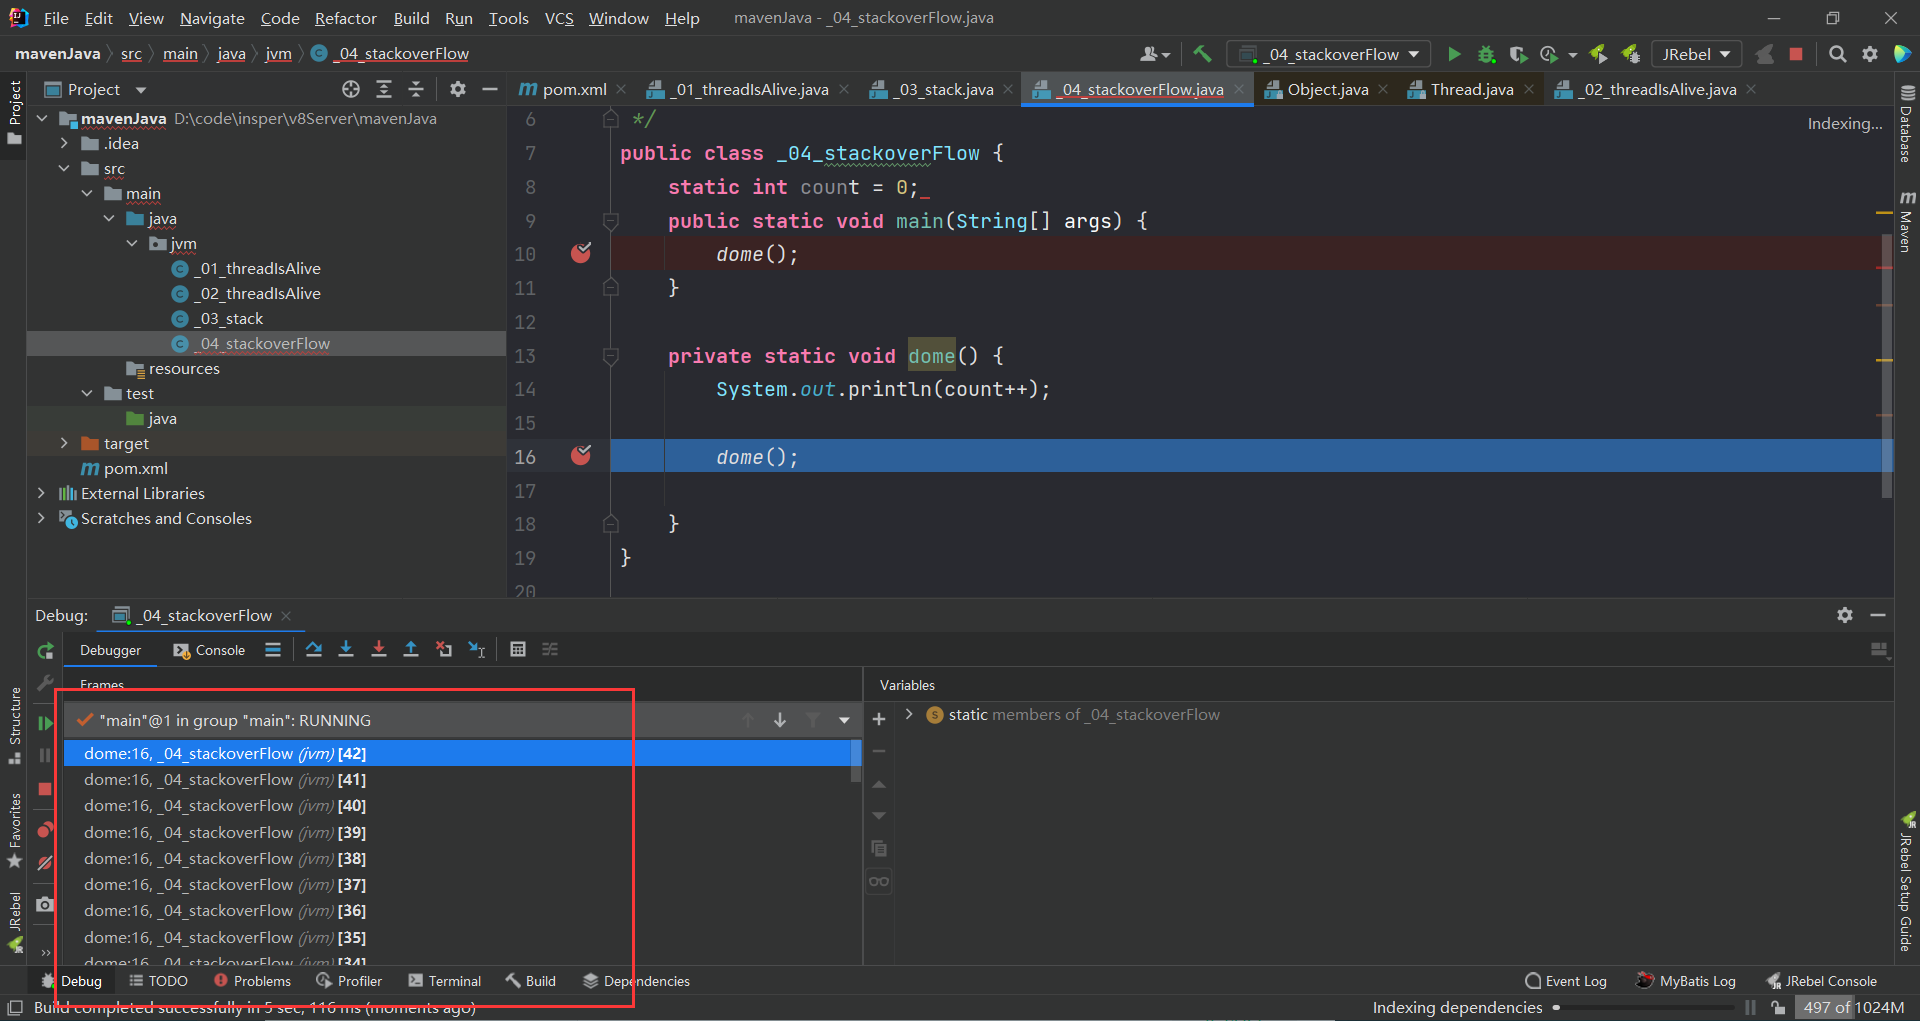The height and width of the screenshot is (1021, 1920).
Task: Expand static members of _04_stackoverFlow
Action: click(909, 714)
